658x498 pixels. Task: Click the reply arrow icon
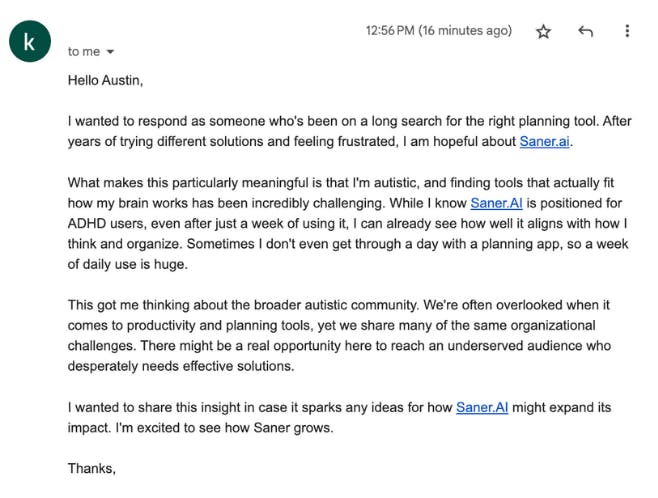[x=585, y=31]
